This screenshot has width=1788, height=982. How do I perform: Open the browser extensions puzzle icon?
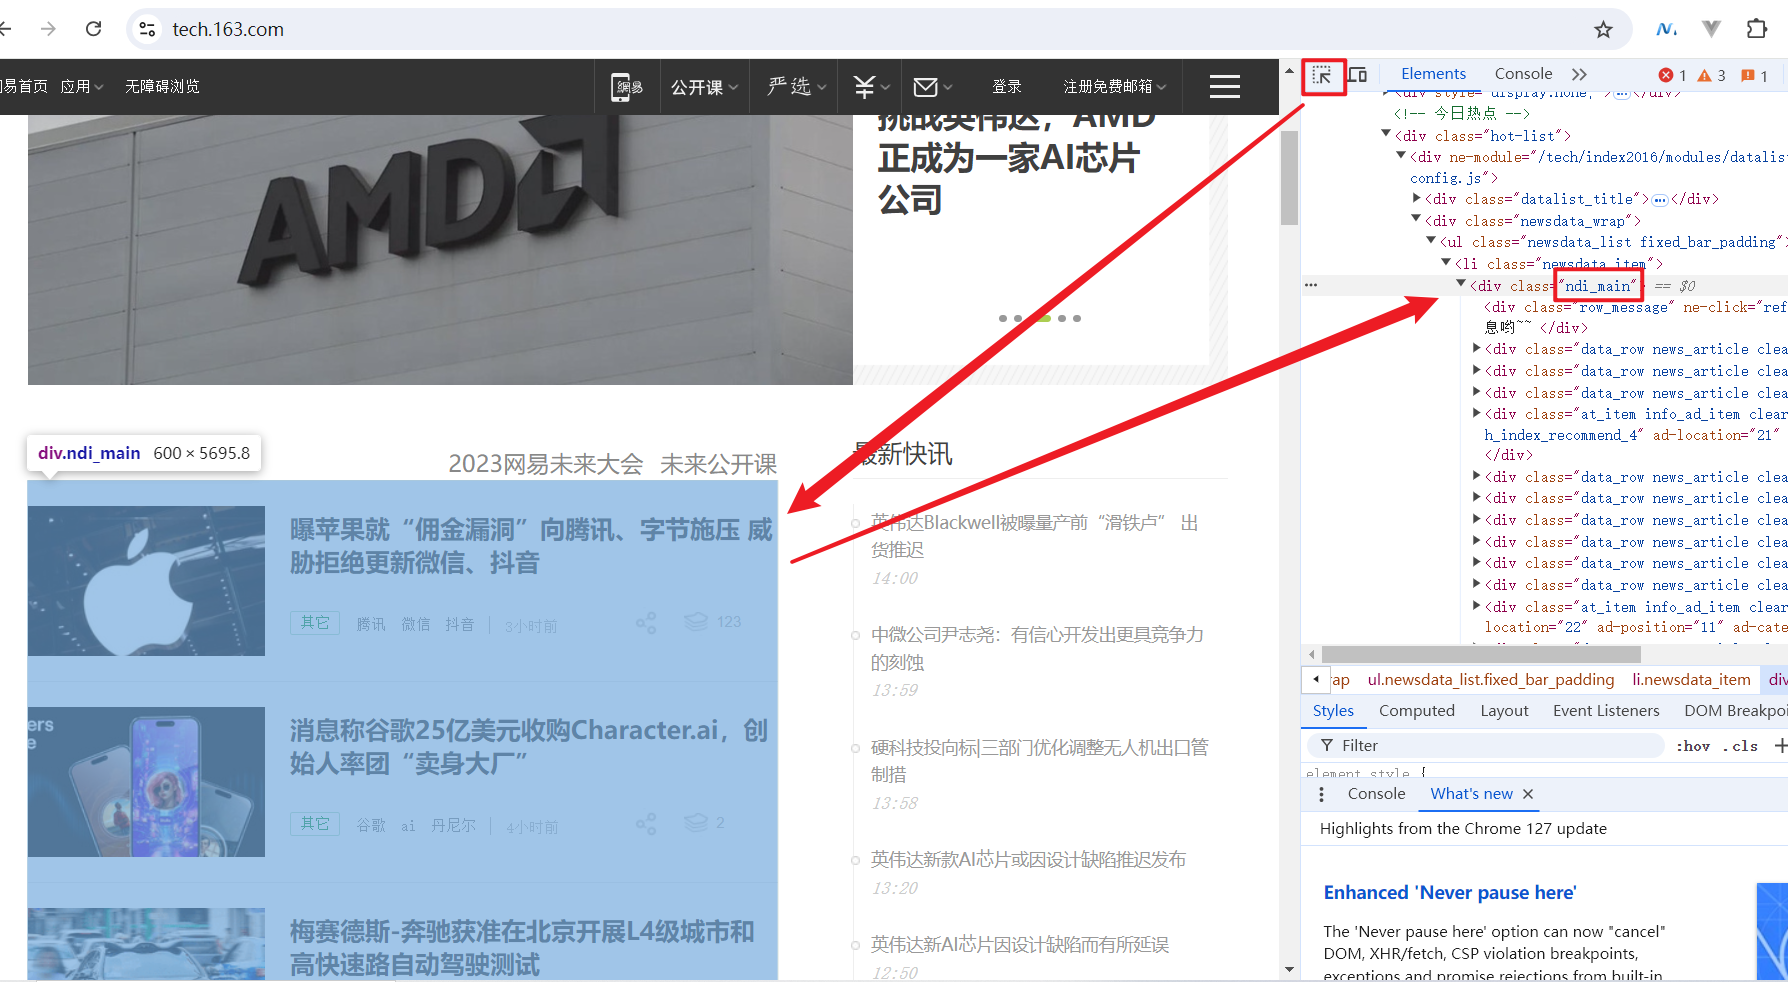pyautogui.click(x=1757, y=29)
